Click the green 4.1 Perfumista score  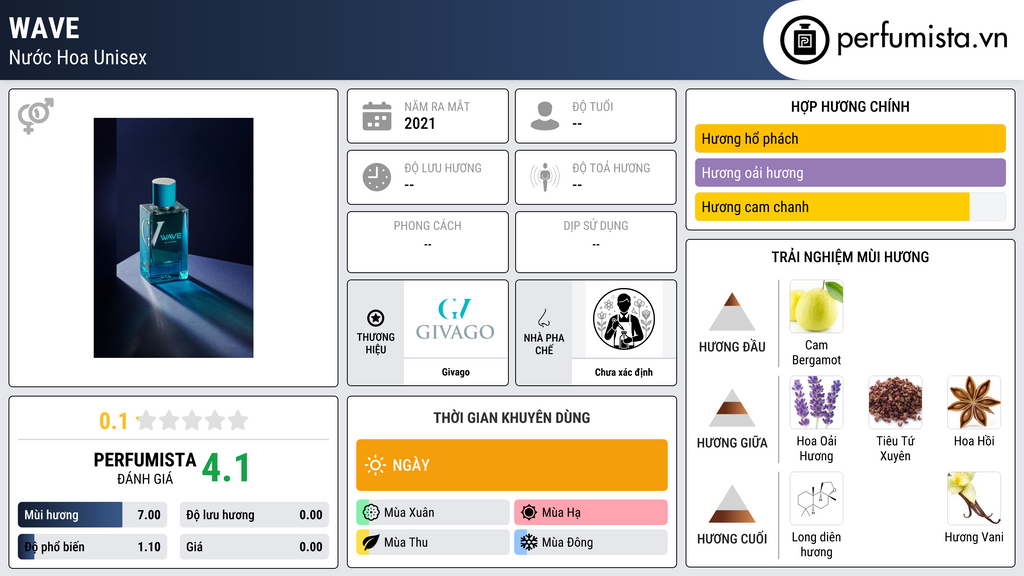tap(226, 468)
